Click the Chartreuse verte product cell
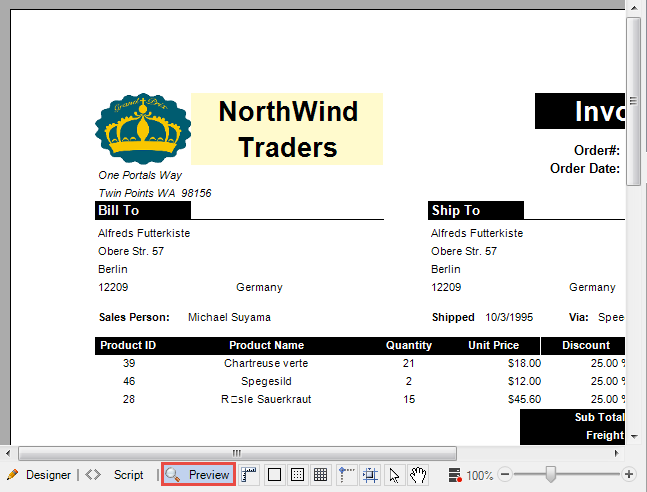 tap(266, 363)
